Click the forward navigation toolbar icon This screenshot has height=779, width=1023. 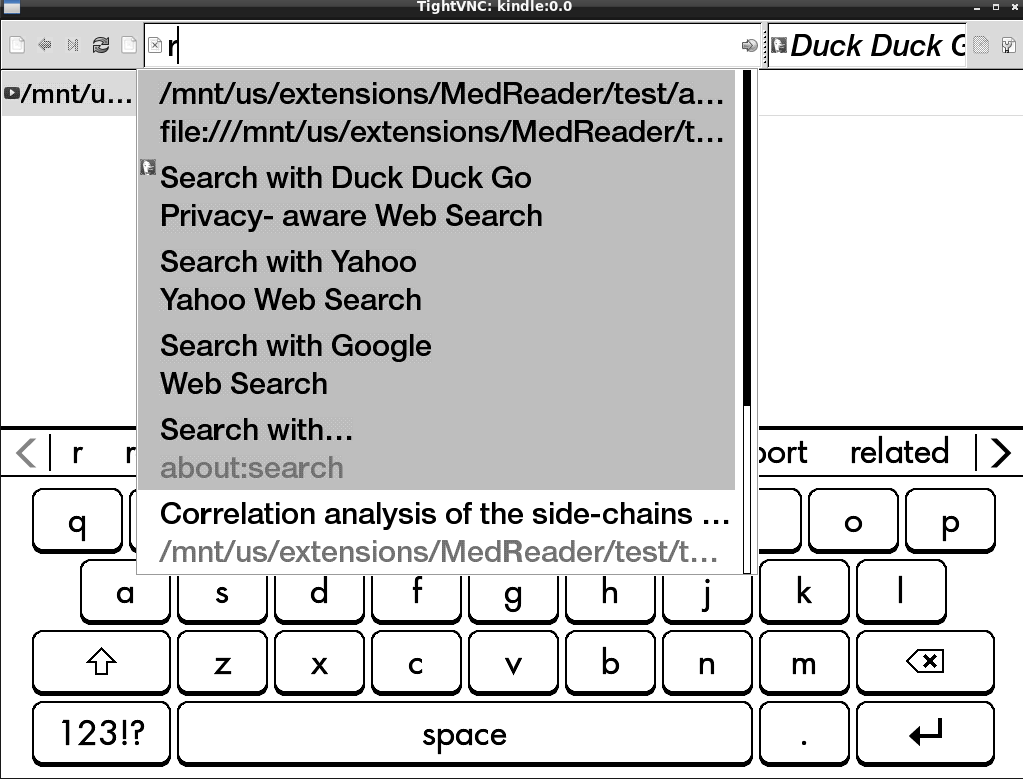pos(72,45)
